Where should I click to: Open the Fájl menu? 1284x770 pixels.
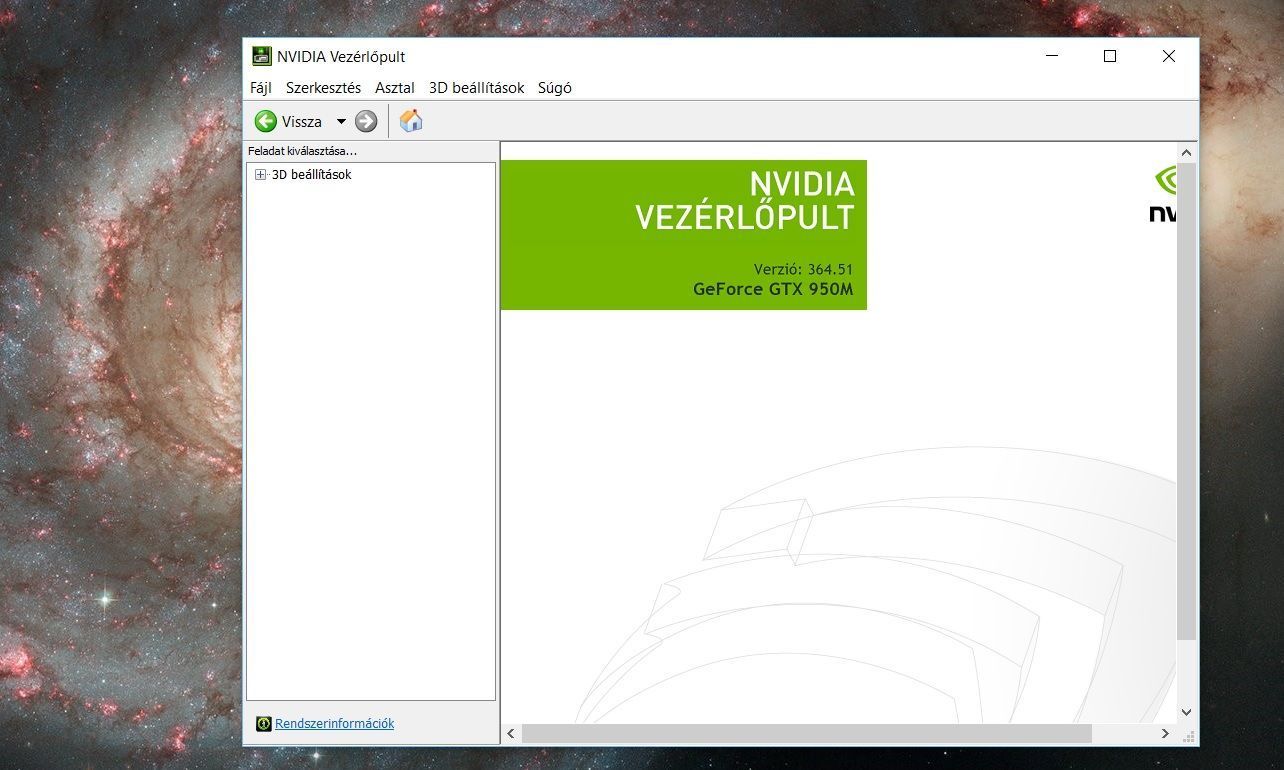[261, 88]
